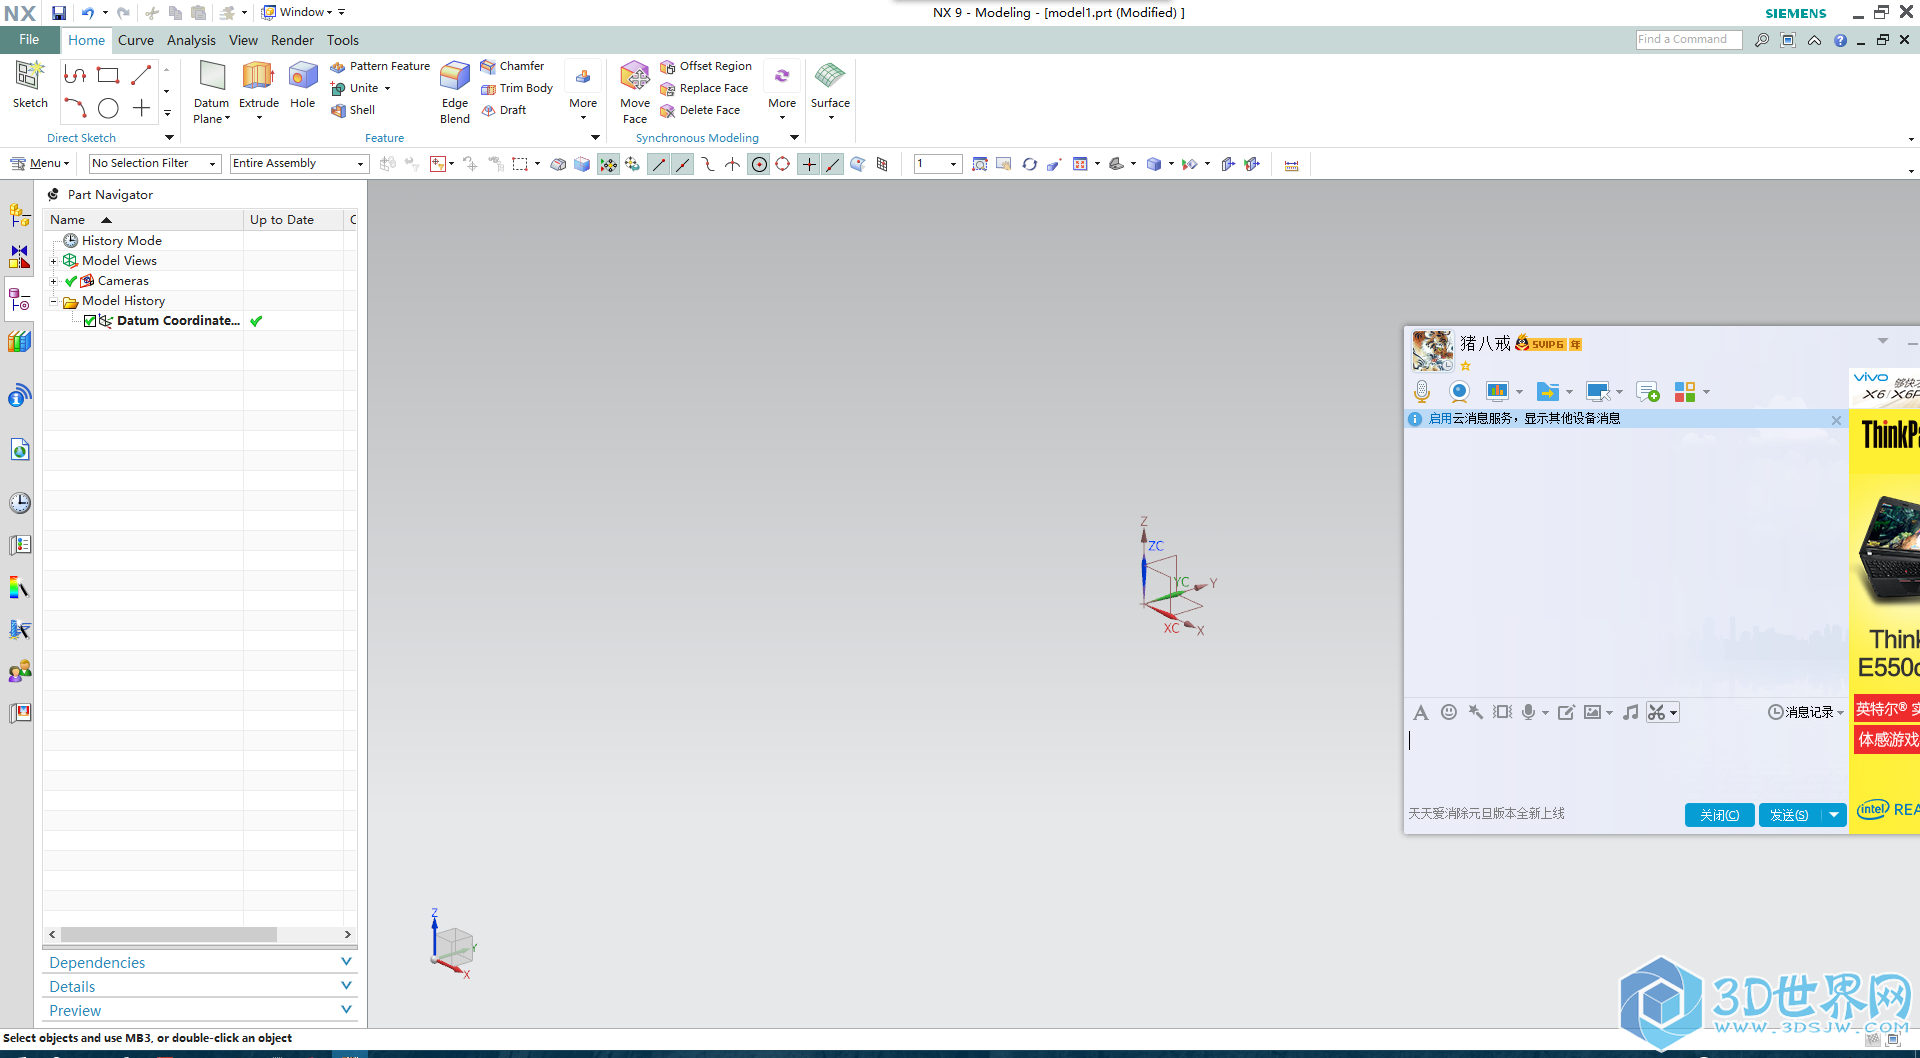Open the File menu
This screenshot has width=1920, height=1058.
29,40
